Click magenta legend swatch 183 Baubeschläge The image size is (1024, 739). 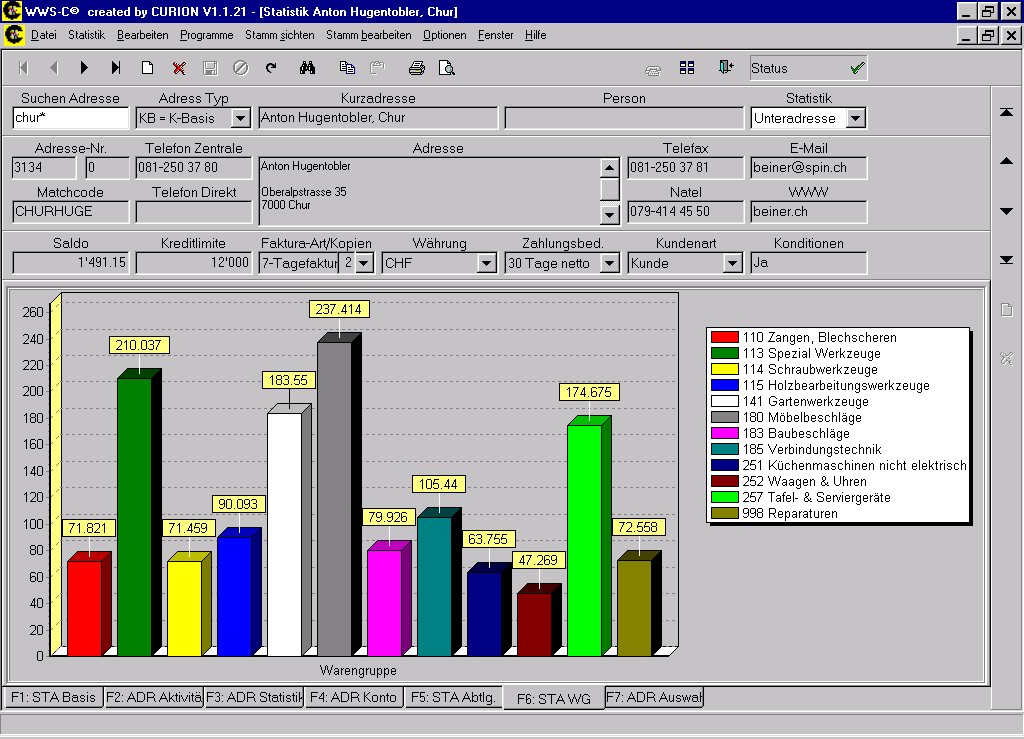pos(724,433)
